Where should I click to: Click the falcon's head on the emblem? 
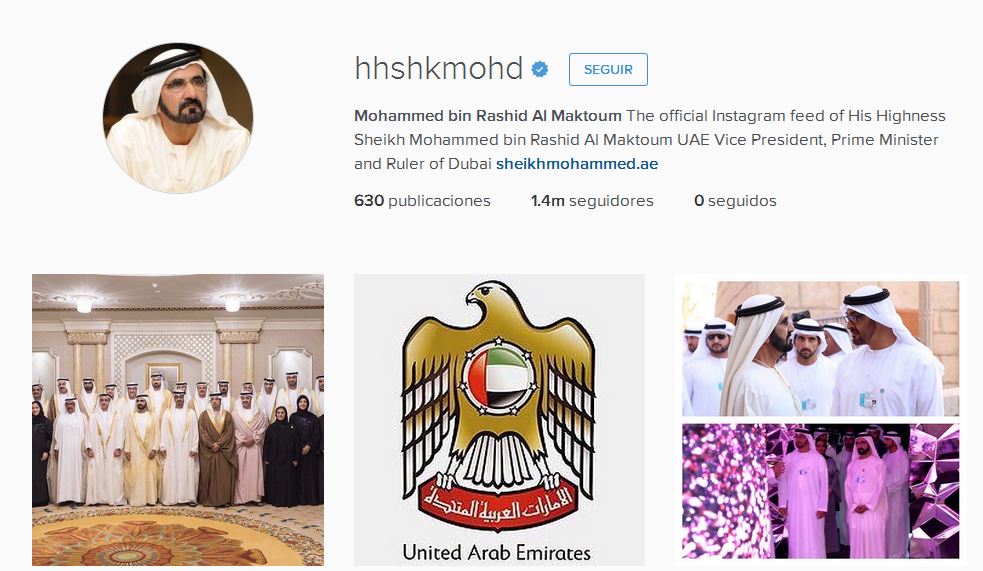tap(492, 301)
